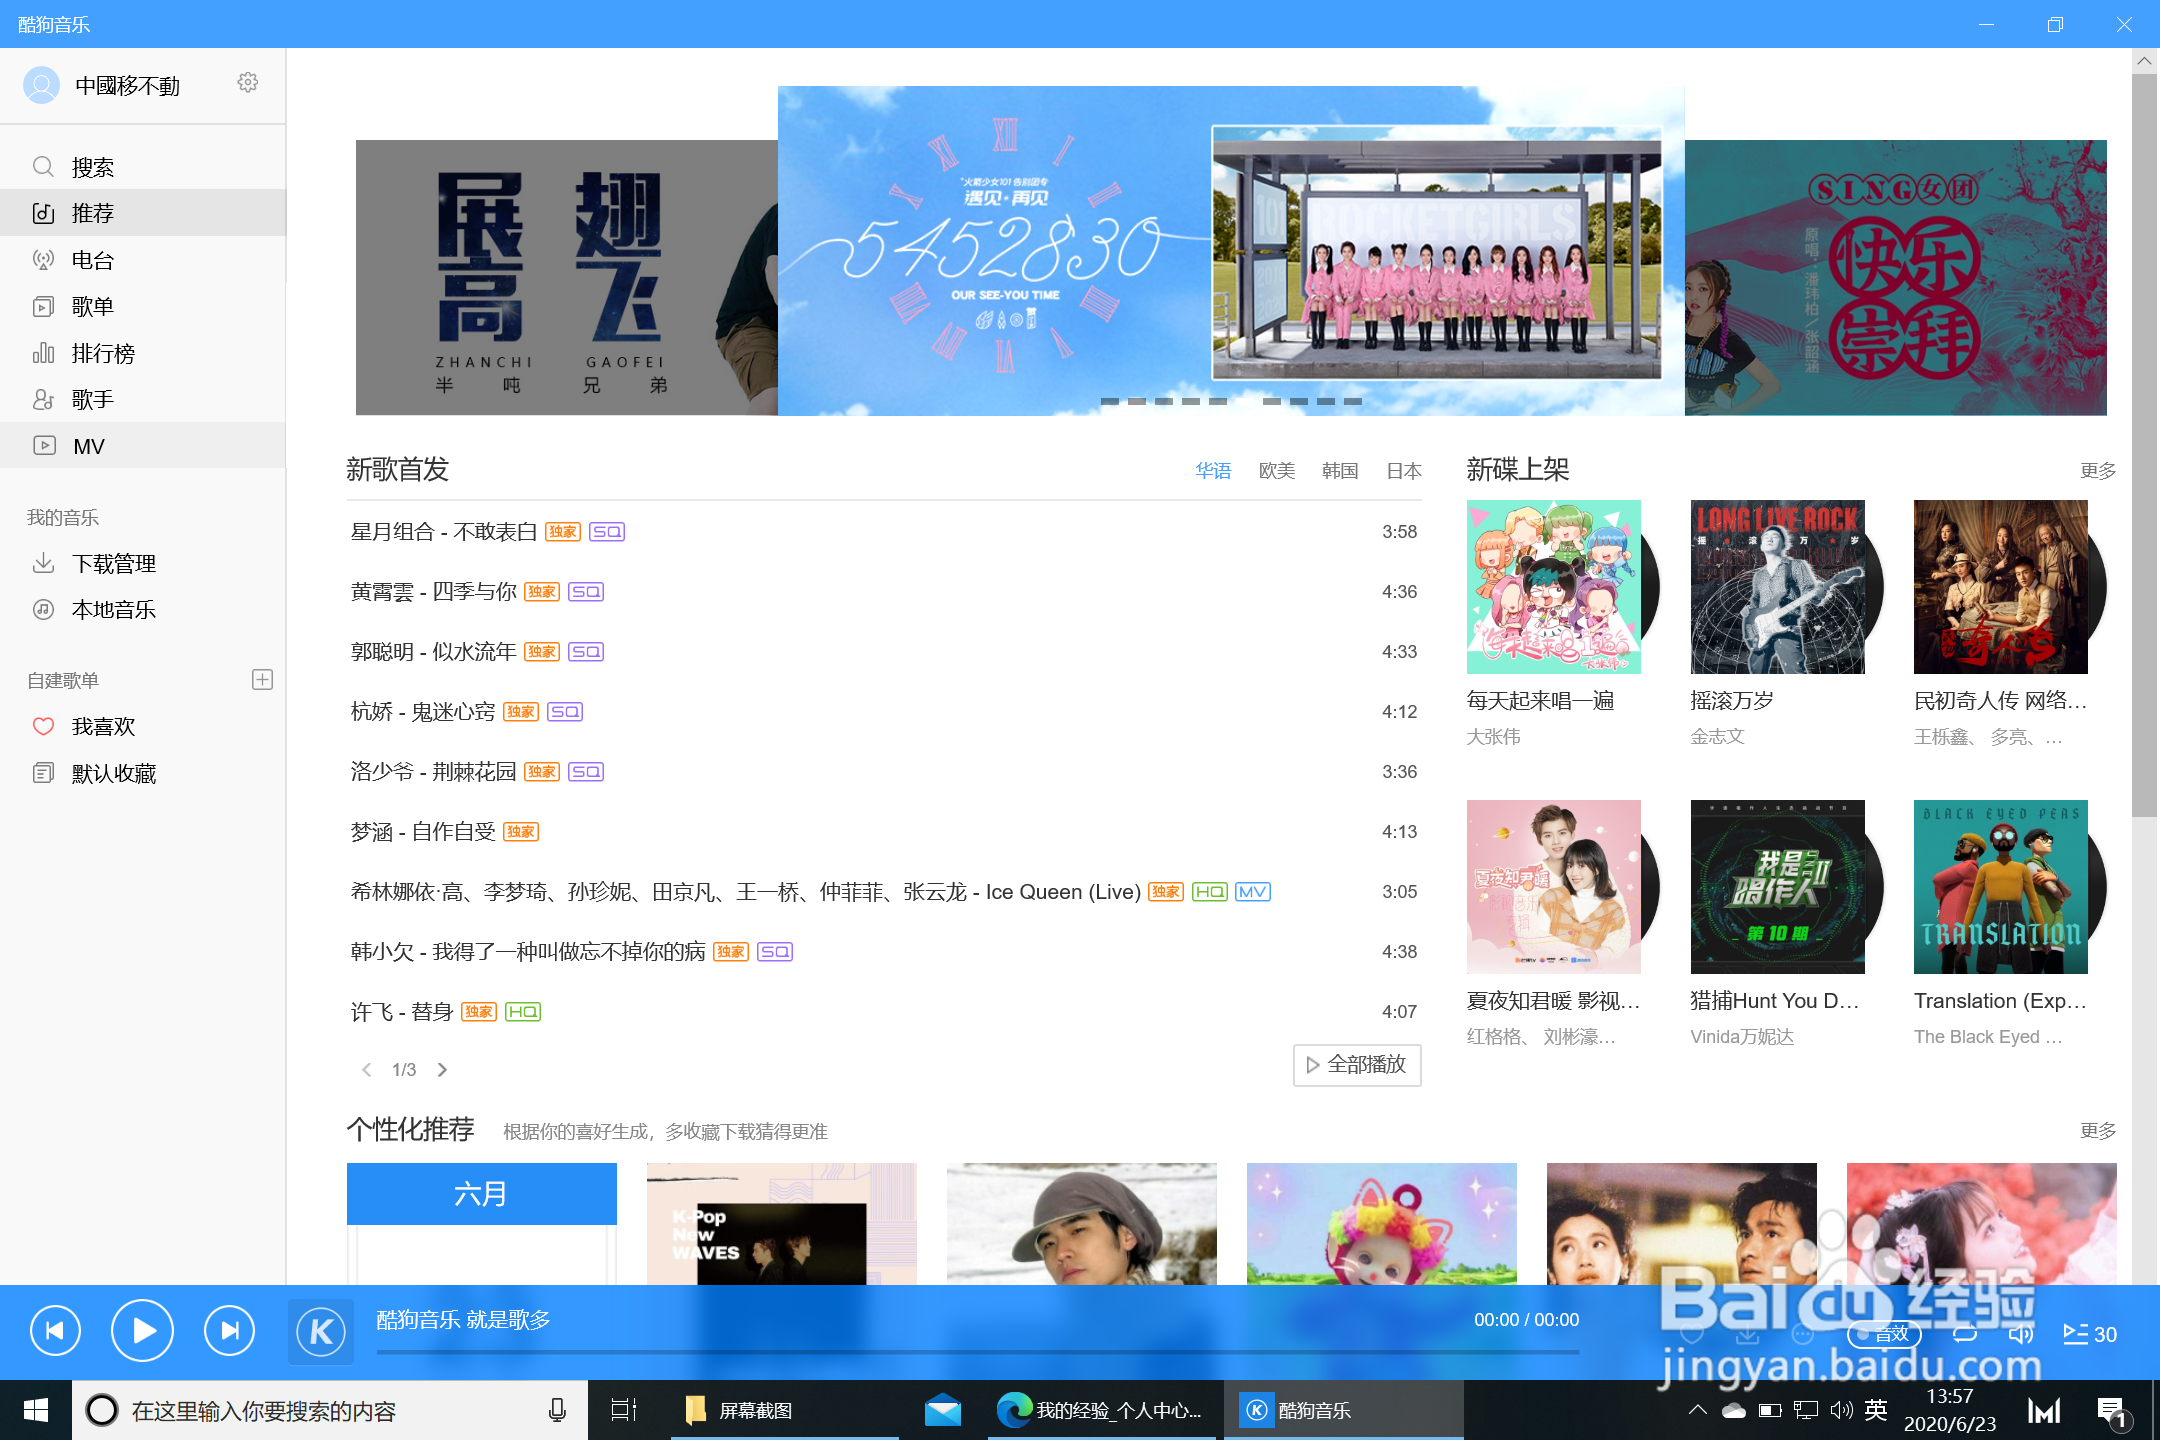Click 展翅高飞 banner on left
This screenshot has width=2160, height=1440.
tap(566, 278)
